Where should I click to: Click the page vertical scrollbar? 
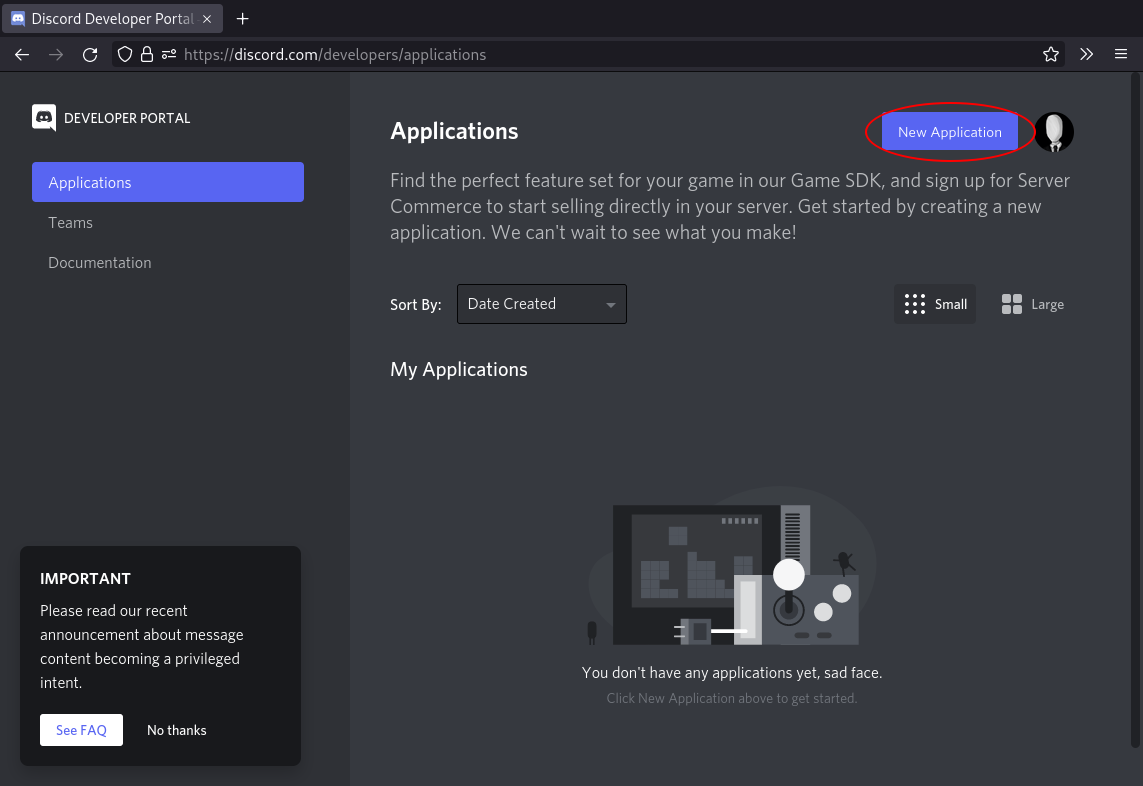click(1135, 410)
